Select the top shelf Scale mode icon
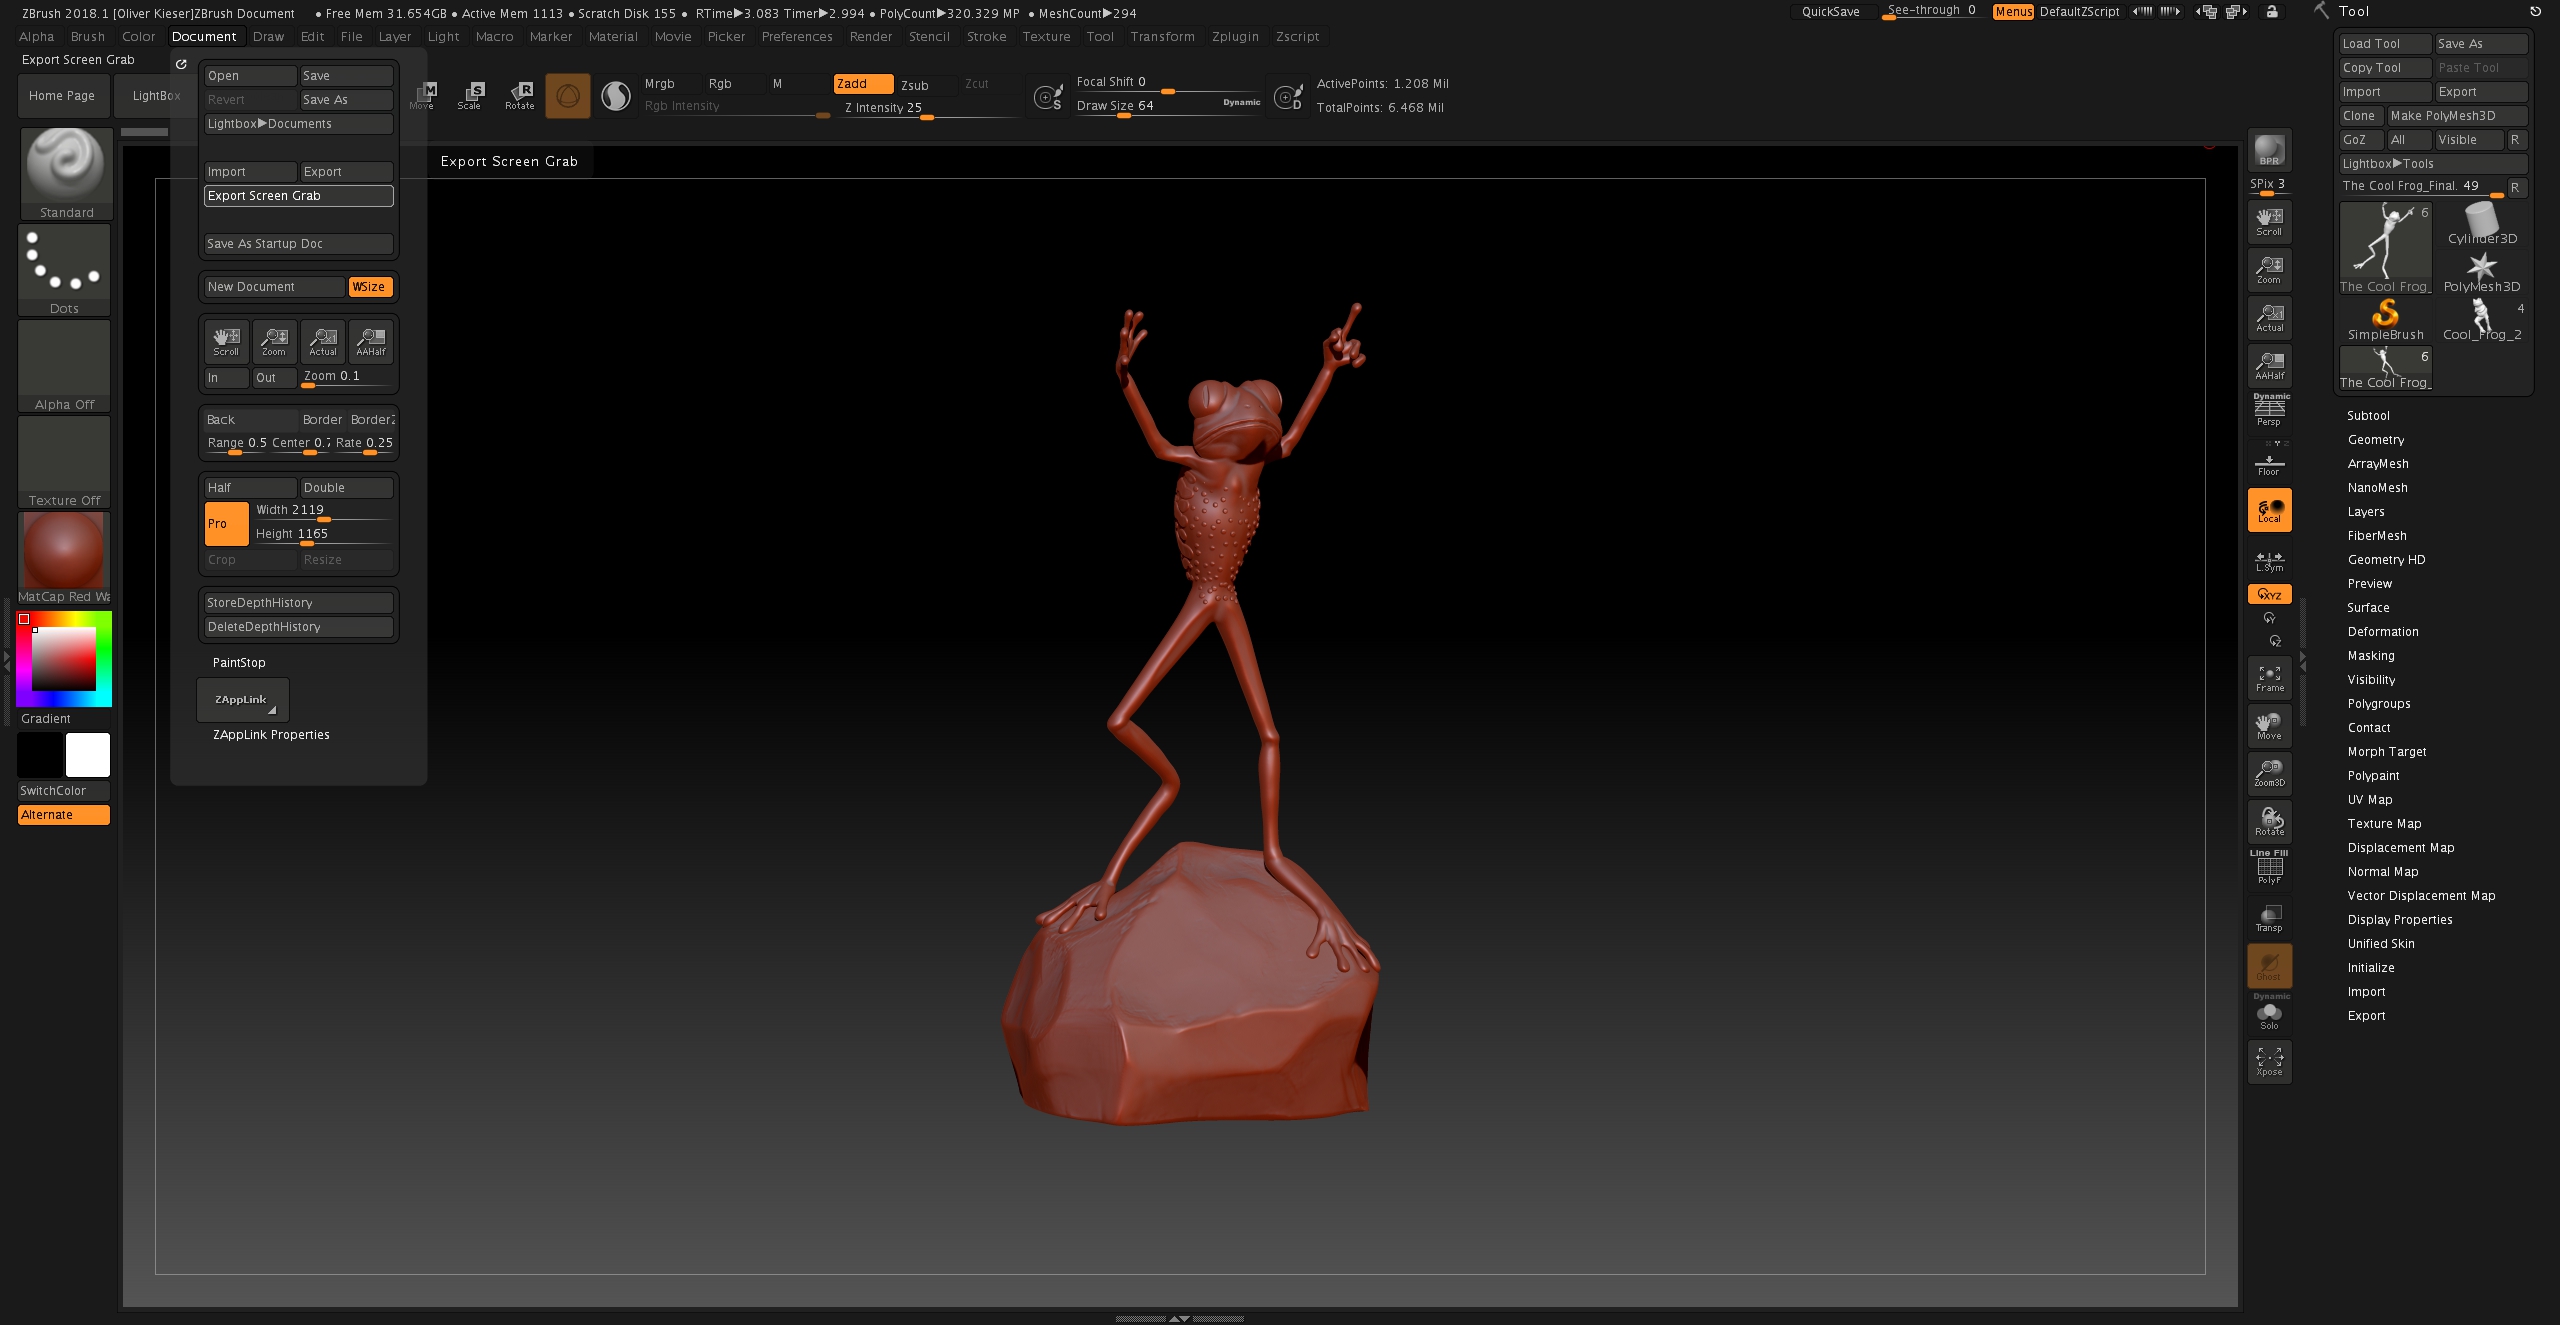This screenshot has width=2560, height=1325. coord(470,96)
